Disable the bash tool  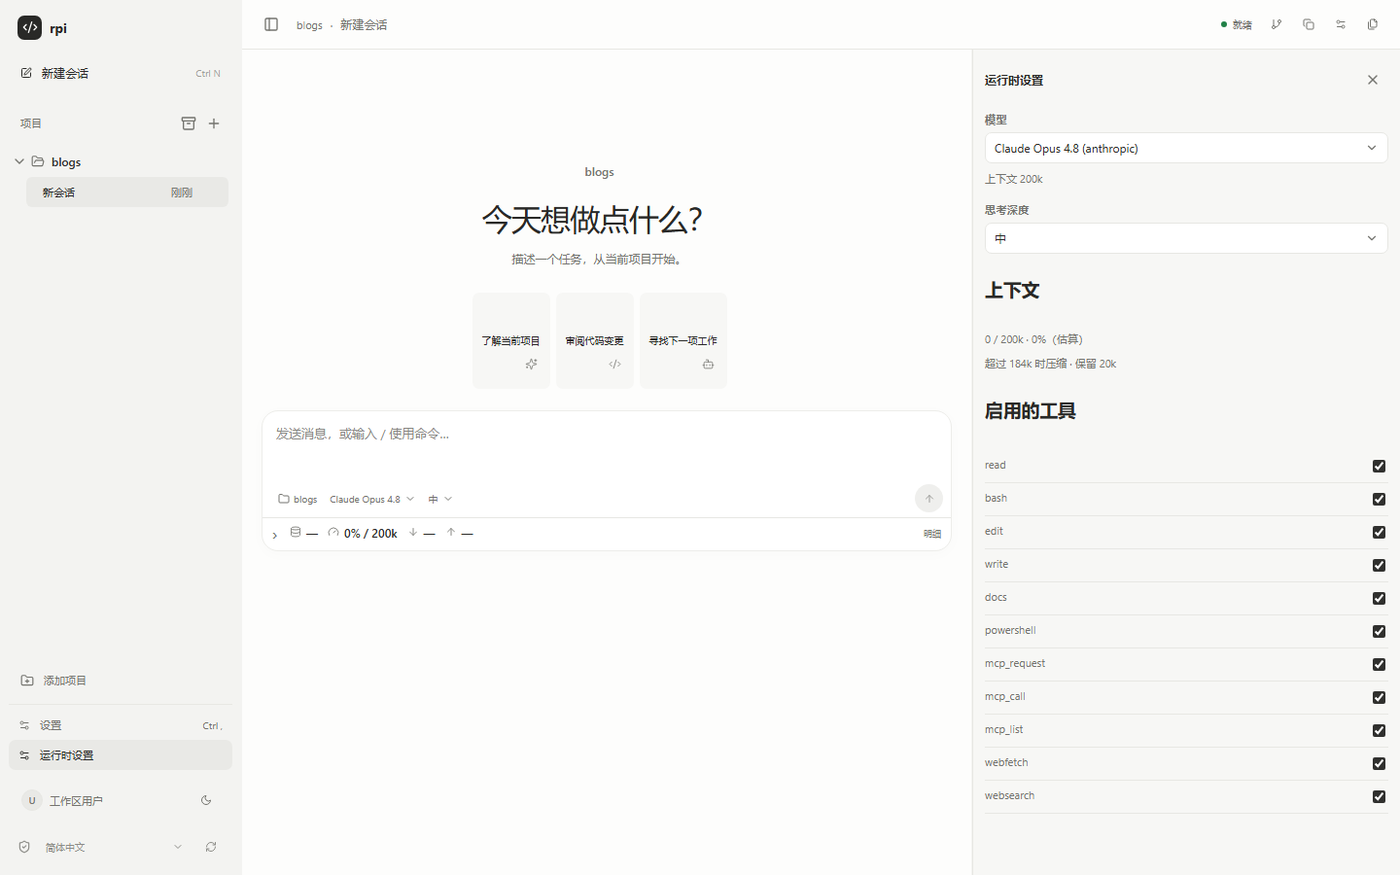tap(1379, 499)
